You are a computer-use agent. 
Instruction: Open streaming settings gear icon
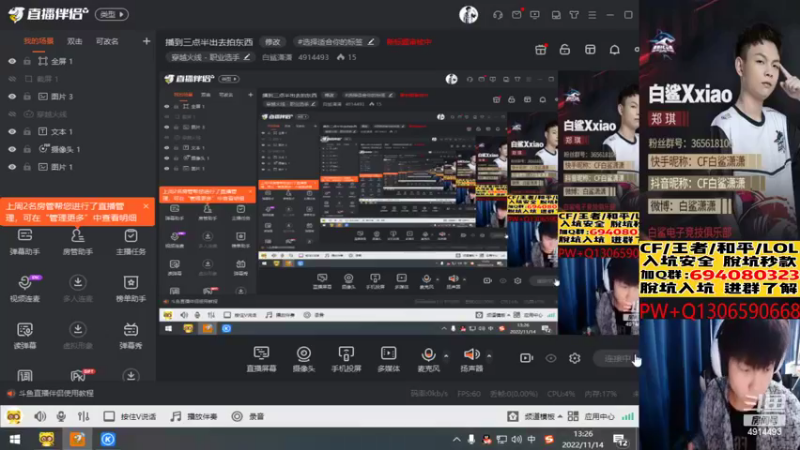(x=574, y=358)
